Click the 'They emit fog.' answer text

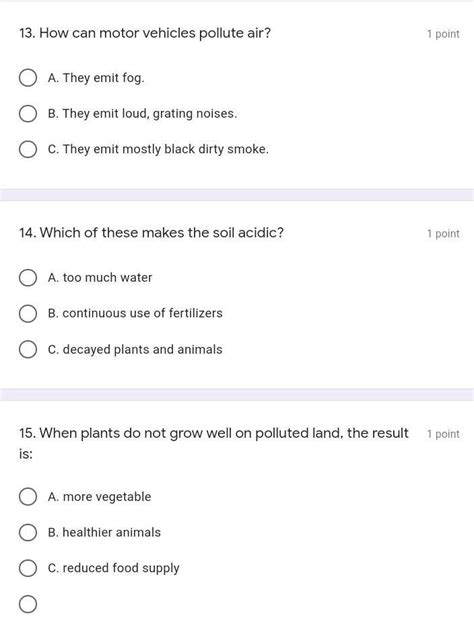point(103,78)
